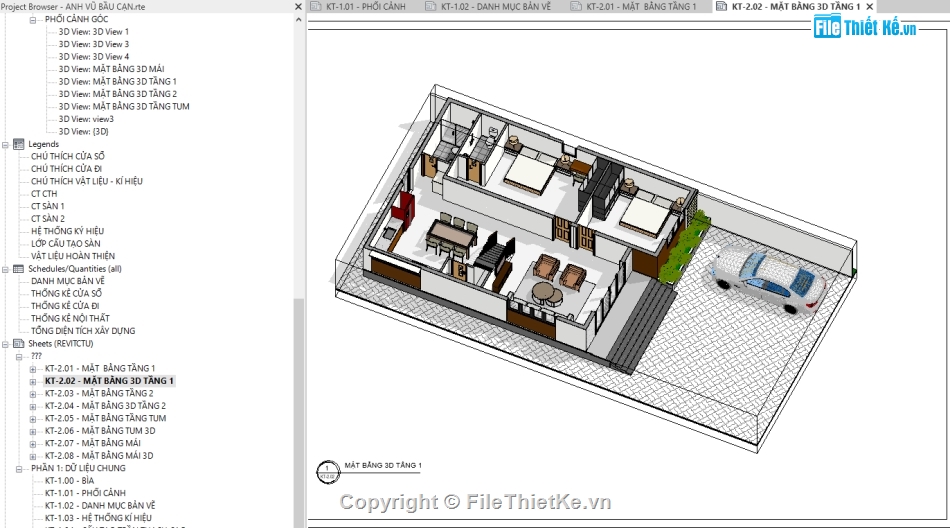The height and width of the screenshot is (528, 950).
Task: Open CHÚ THÍCH VẬT LIỆU - KÍ HIỆU legend
Action: [x=87, y=181]
